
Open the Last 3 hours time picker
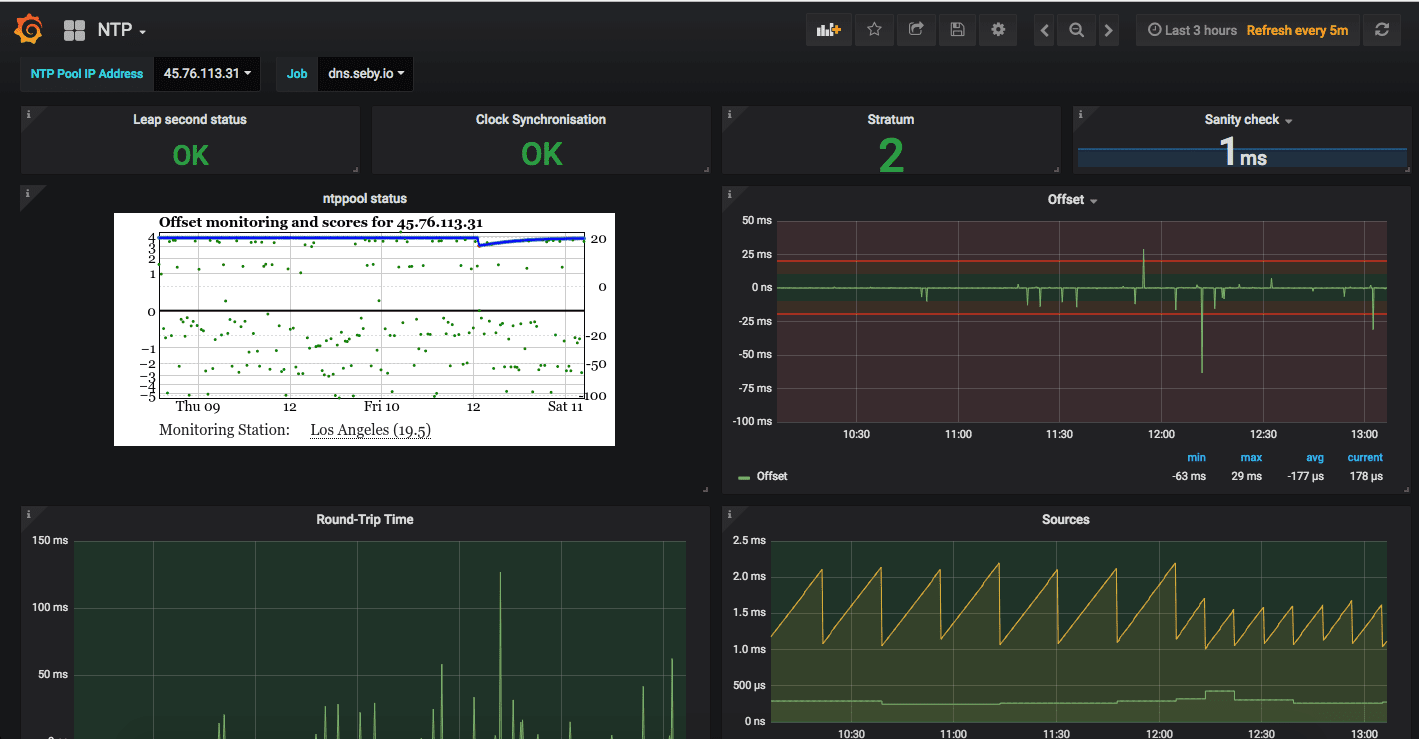(x=1192, y=30)
